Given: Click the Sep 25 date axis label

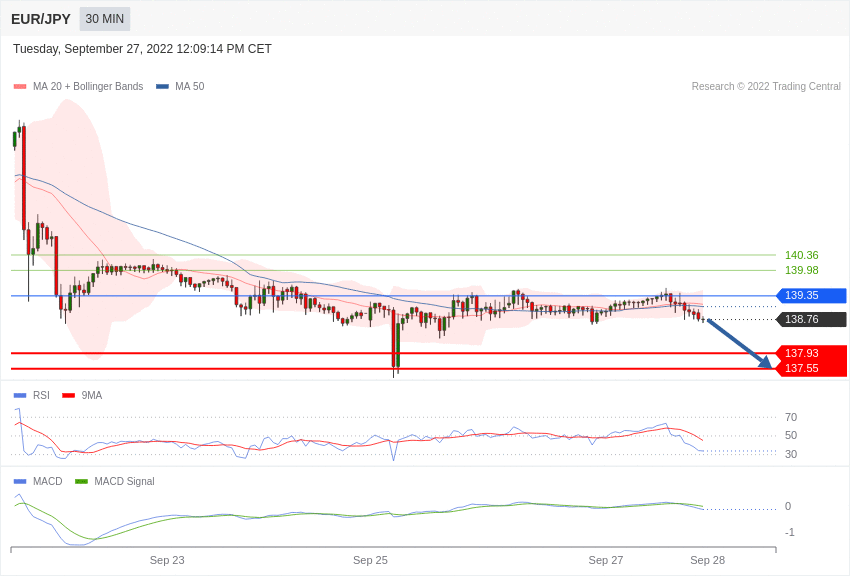Looking at the screenshot, I should (x=370, y=560).
